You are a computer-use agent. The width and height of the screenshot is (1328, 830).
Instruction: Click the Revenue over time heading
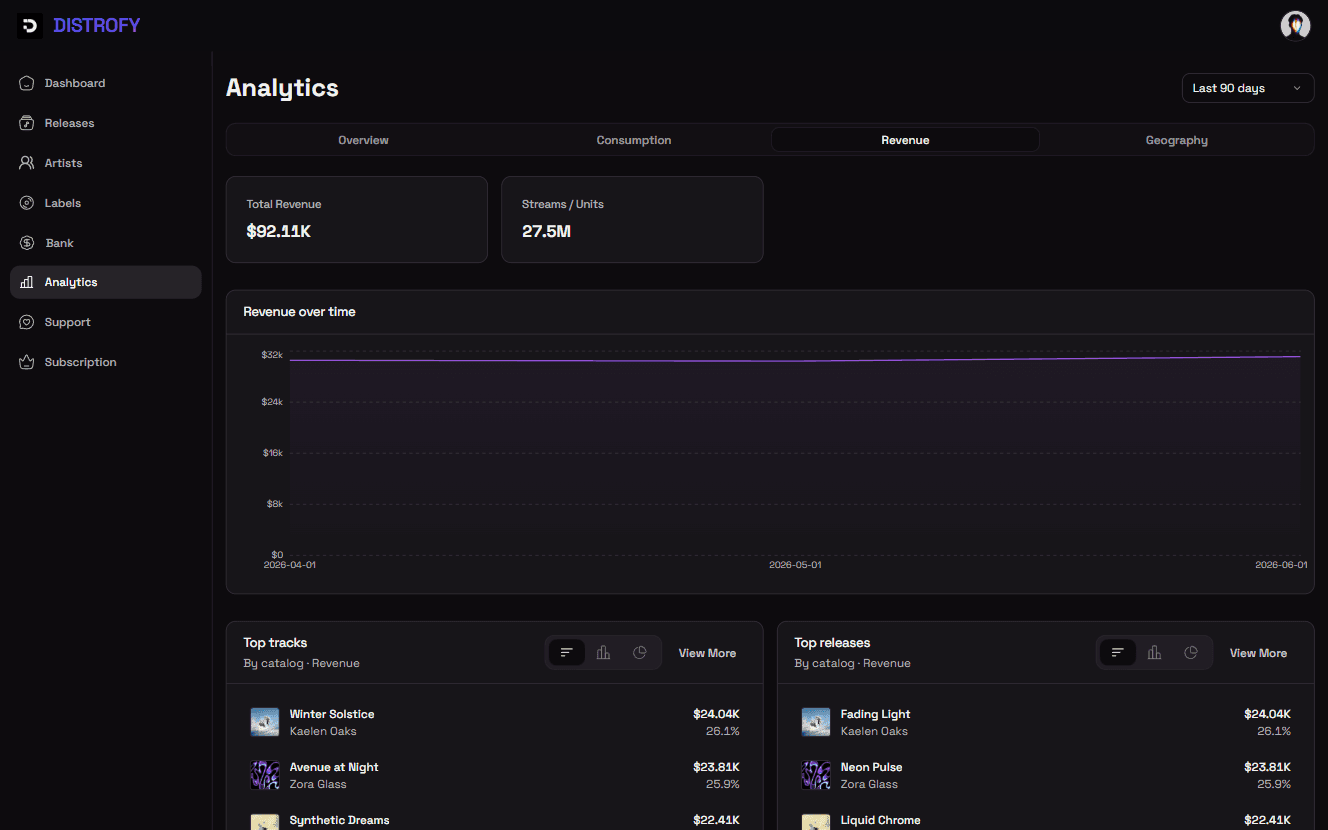(x=300, y=312)
